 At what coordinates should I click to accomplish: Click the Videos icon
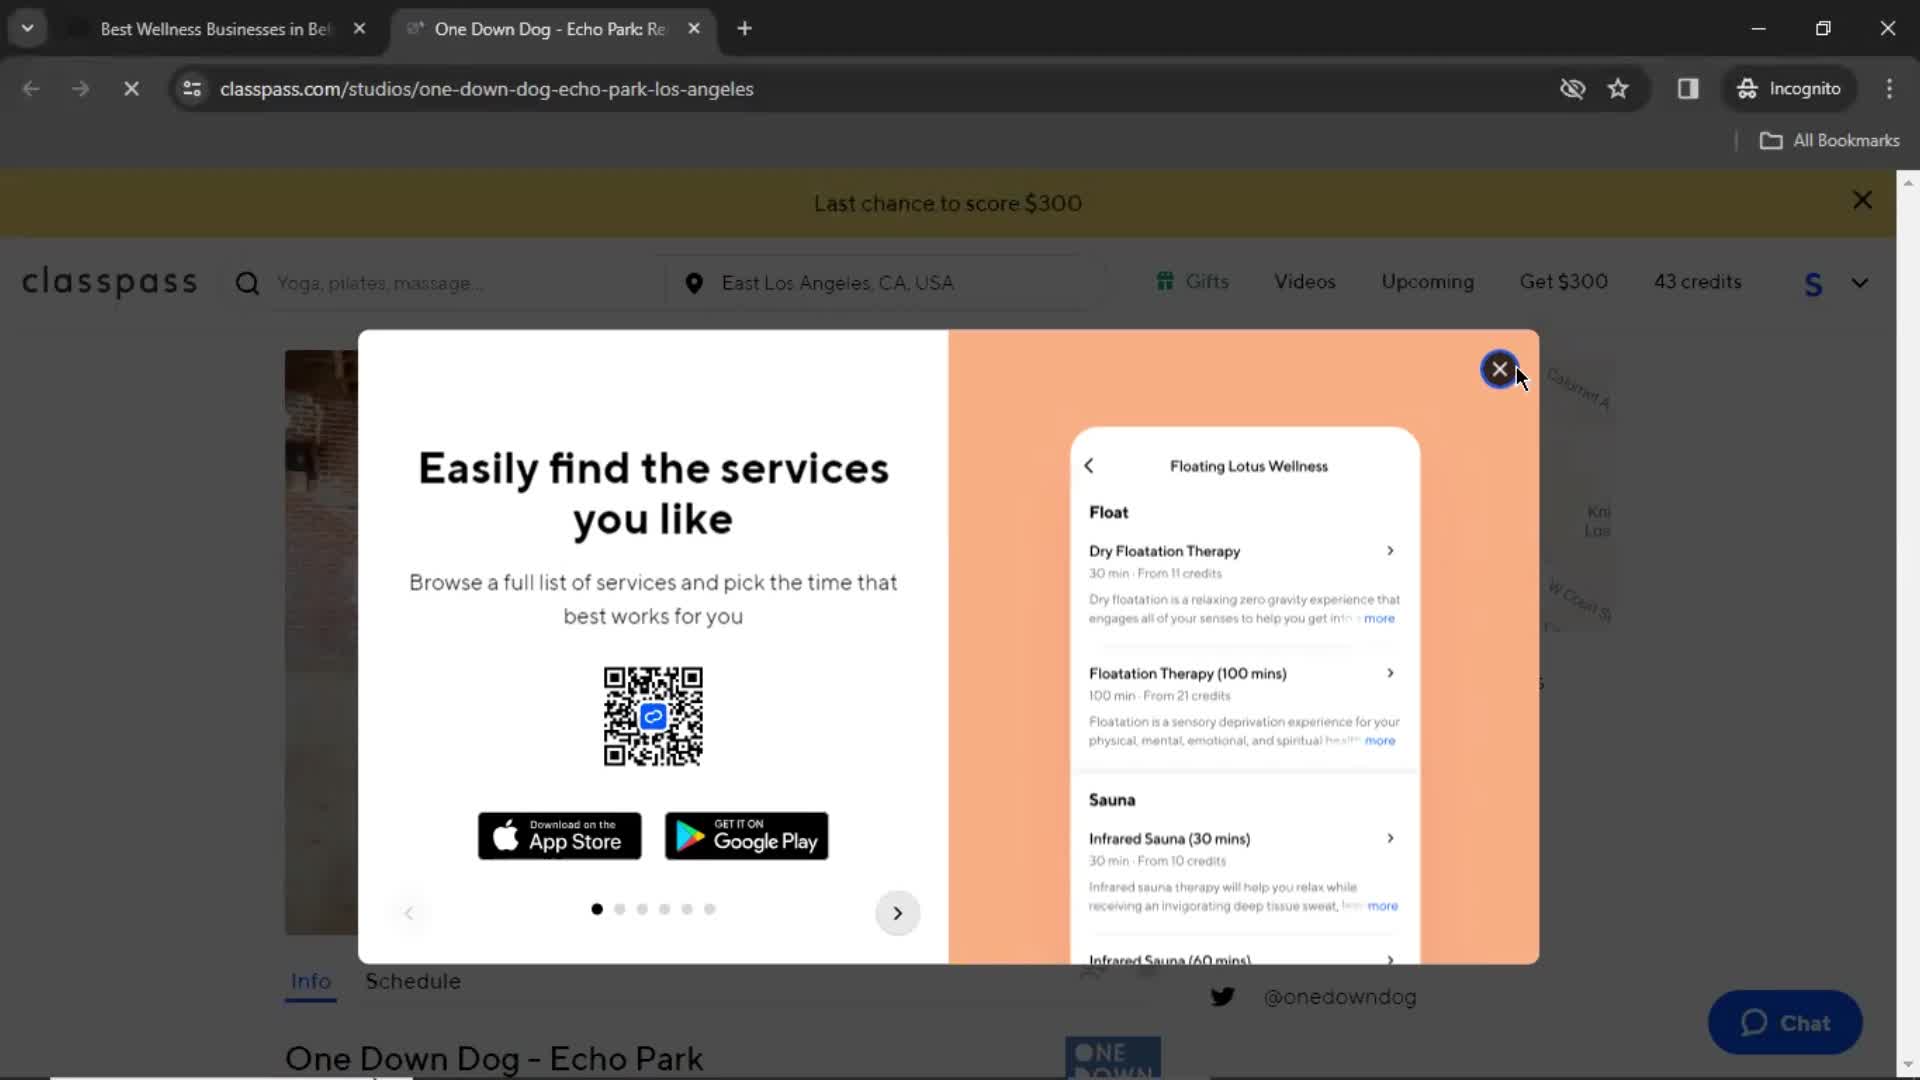1304,281
